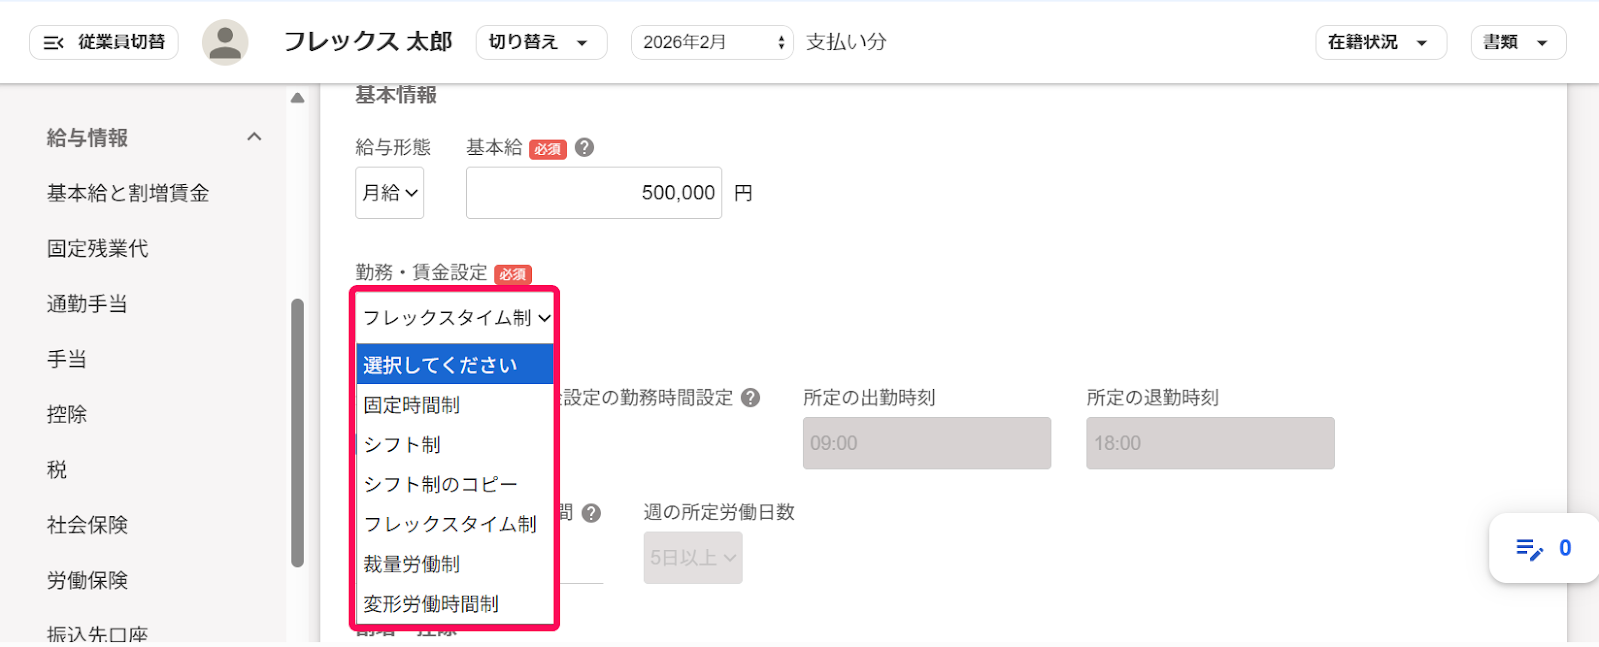Select シフト制のコピー option
The width and height of the screenshot is (1599, 647).
[x=455, y=484]
